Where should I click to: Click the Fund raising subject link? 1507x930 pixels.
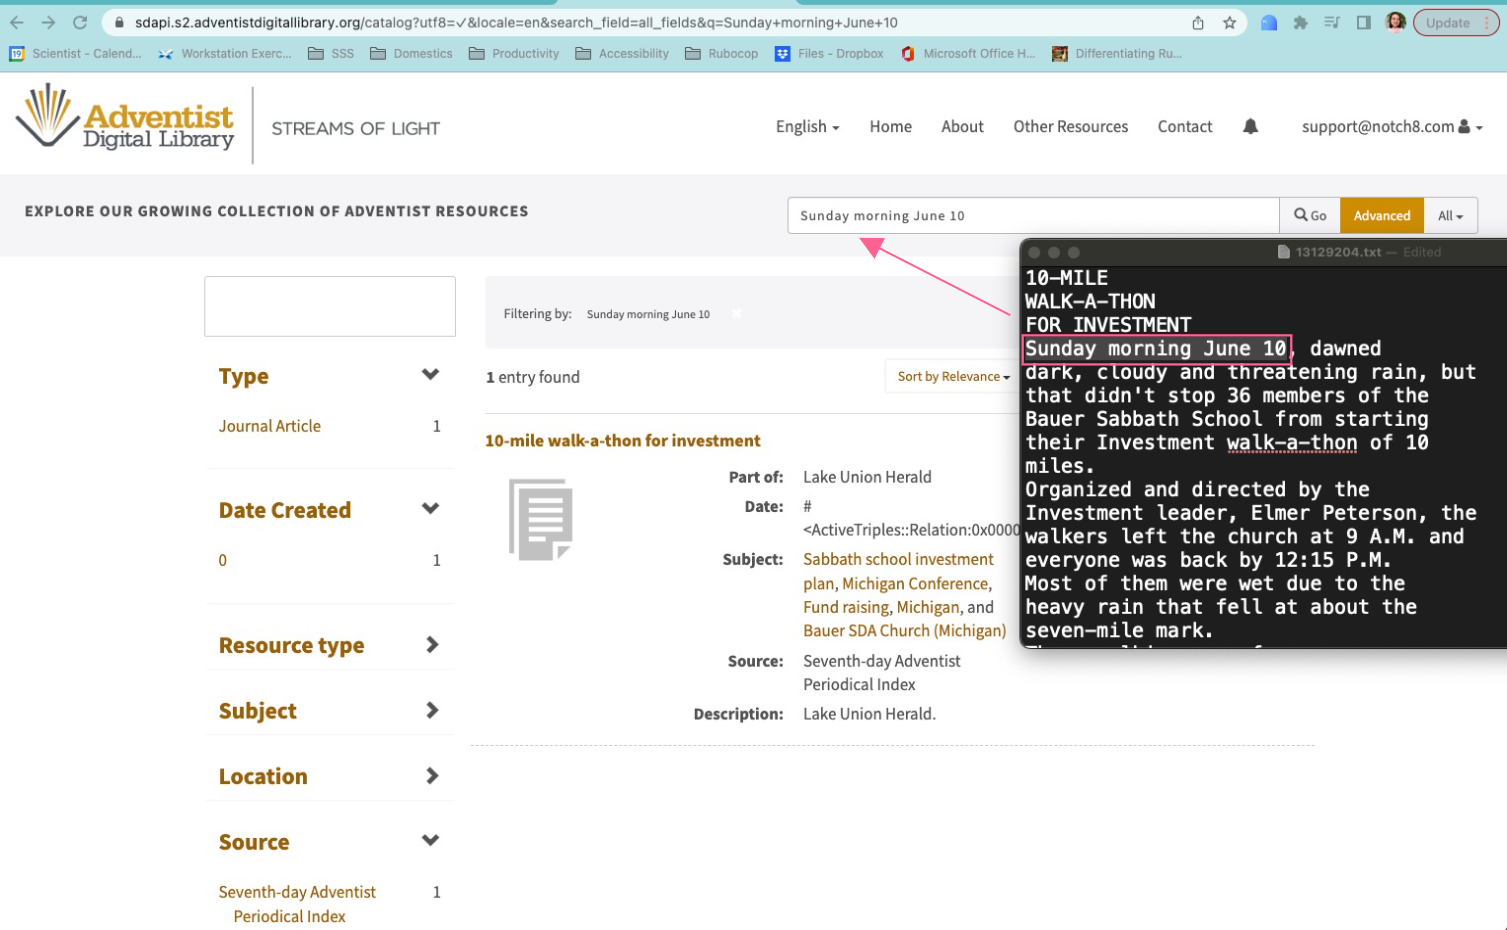click(x=846, y=607)
